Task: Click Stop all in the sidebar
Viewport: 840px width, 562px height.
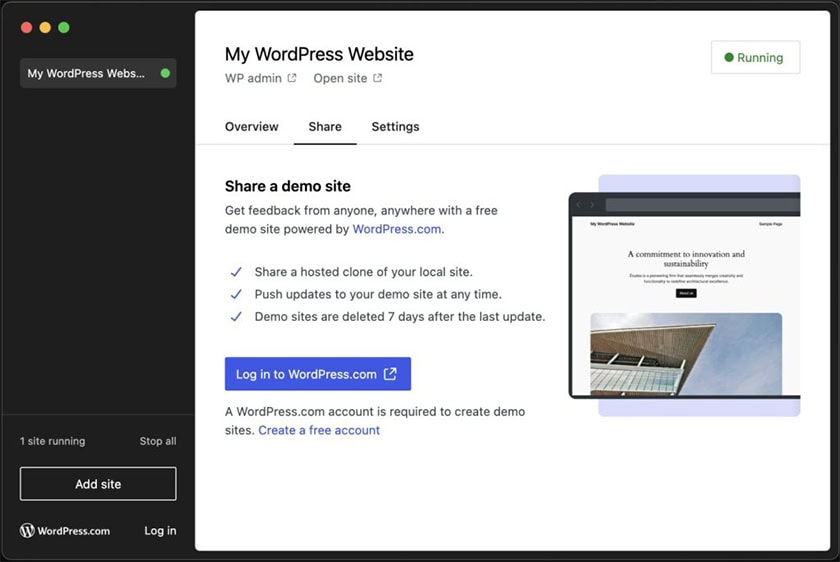Action: point(157,441)
